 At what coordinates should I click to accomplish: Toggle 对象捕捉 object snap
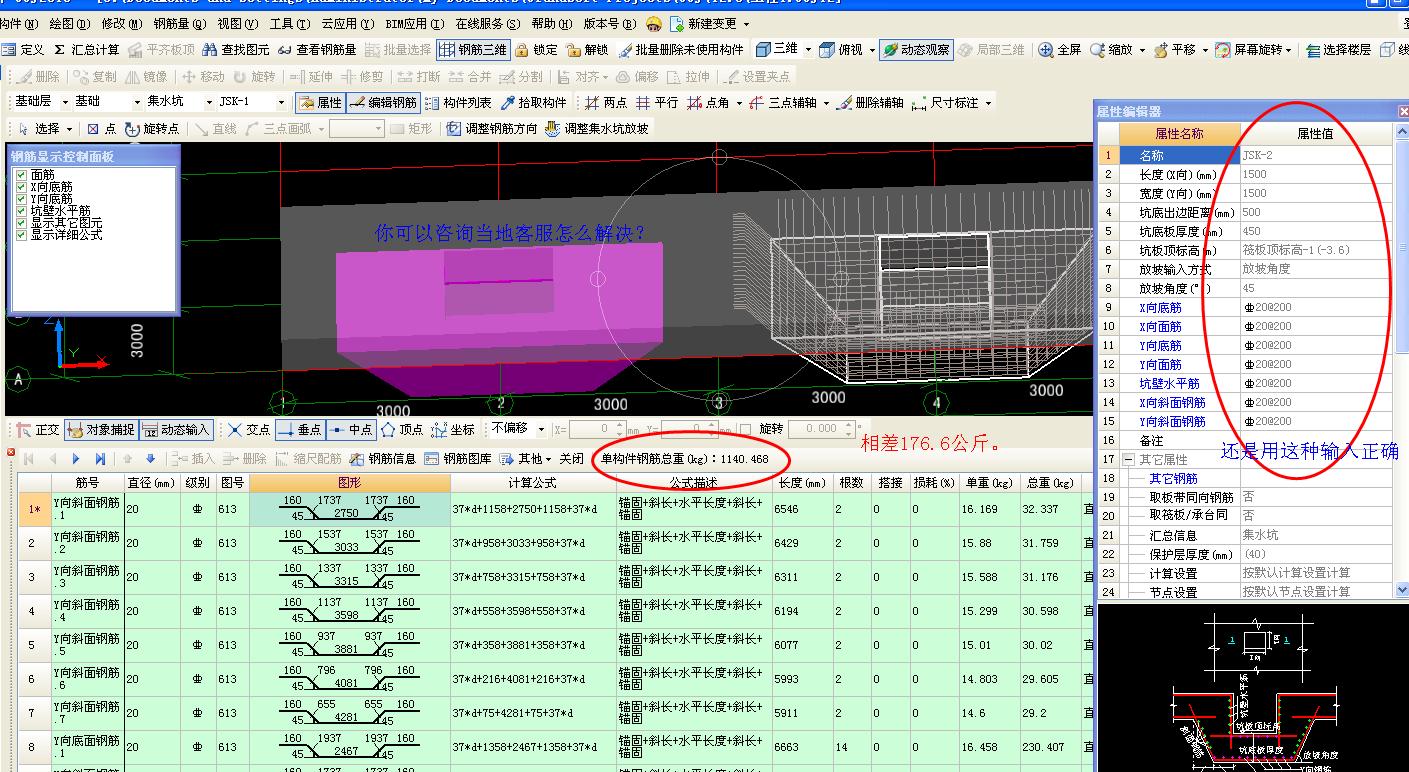(100, 429)
